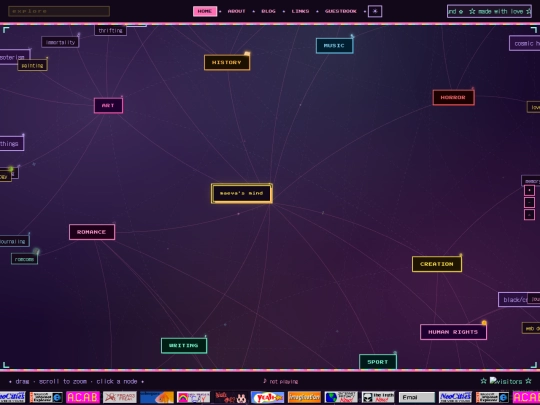Reset the map view with the triangle button
540x405 pixels.
529,215
